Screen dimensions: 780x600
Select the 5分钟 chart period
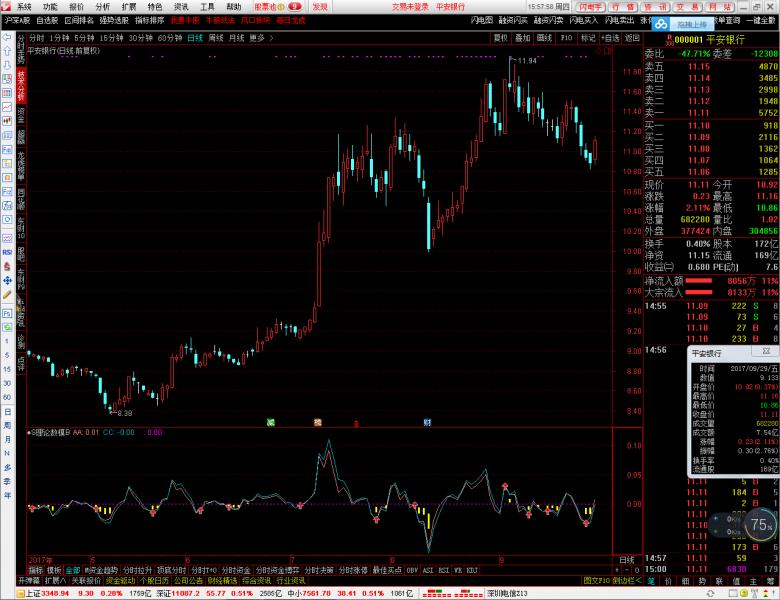coord(85,38)
